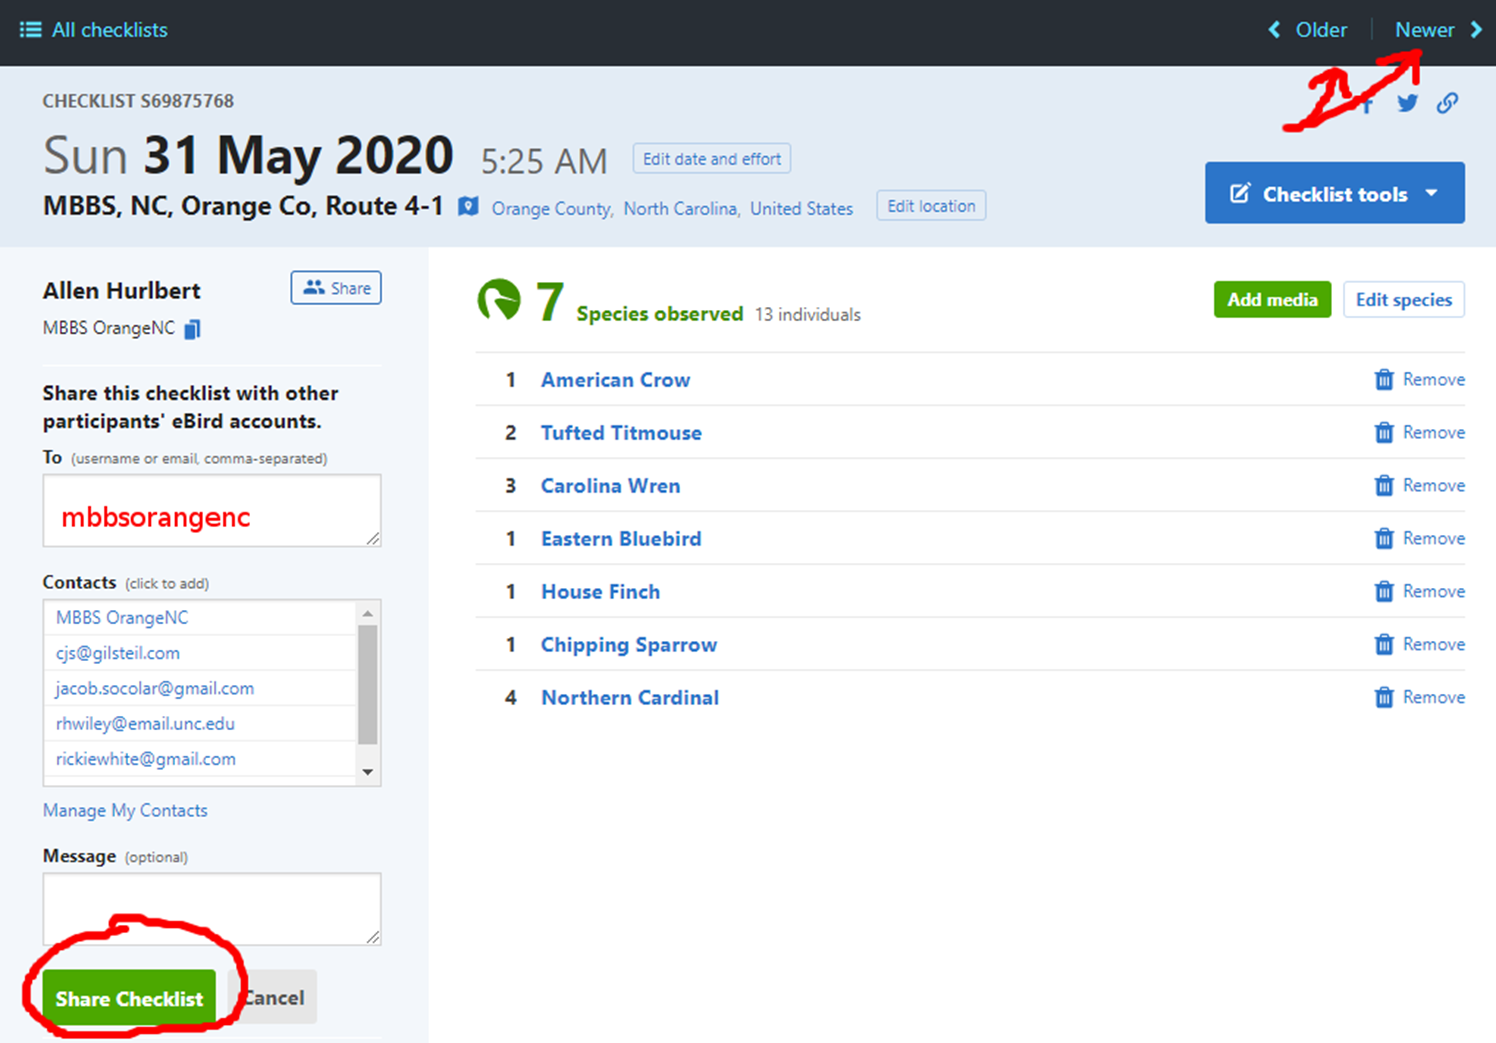Screen dimensions: 1496x1043
Task: Open Carolina Wren species link
Action: click(610, 486)
